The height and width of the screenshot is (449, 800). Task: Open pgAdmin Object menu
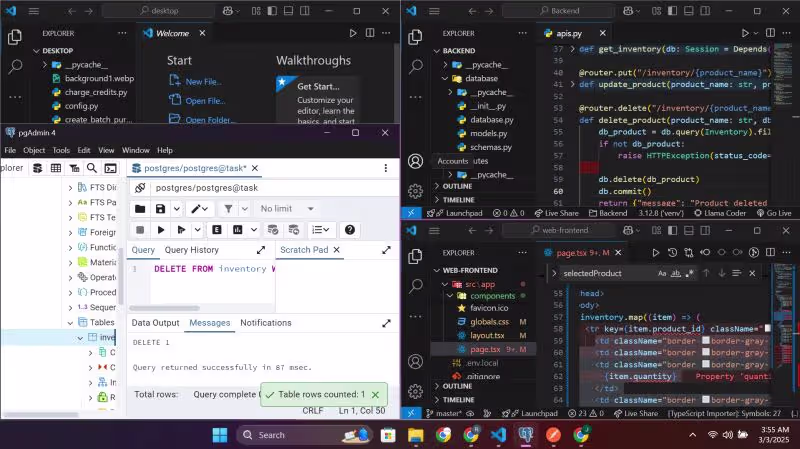pyautogui.click(x=34, y=151)
